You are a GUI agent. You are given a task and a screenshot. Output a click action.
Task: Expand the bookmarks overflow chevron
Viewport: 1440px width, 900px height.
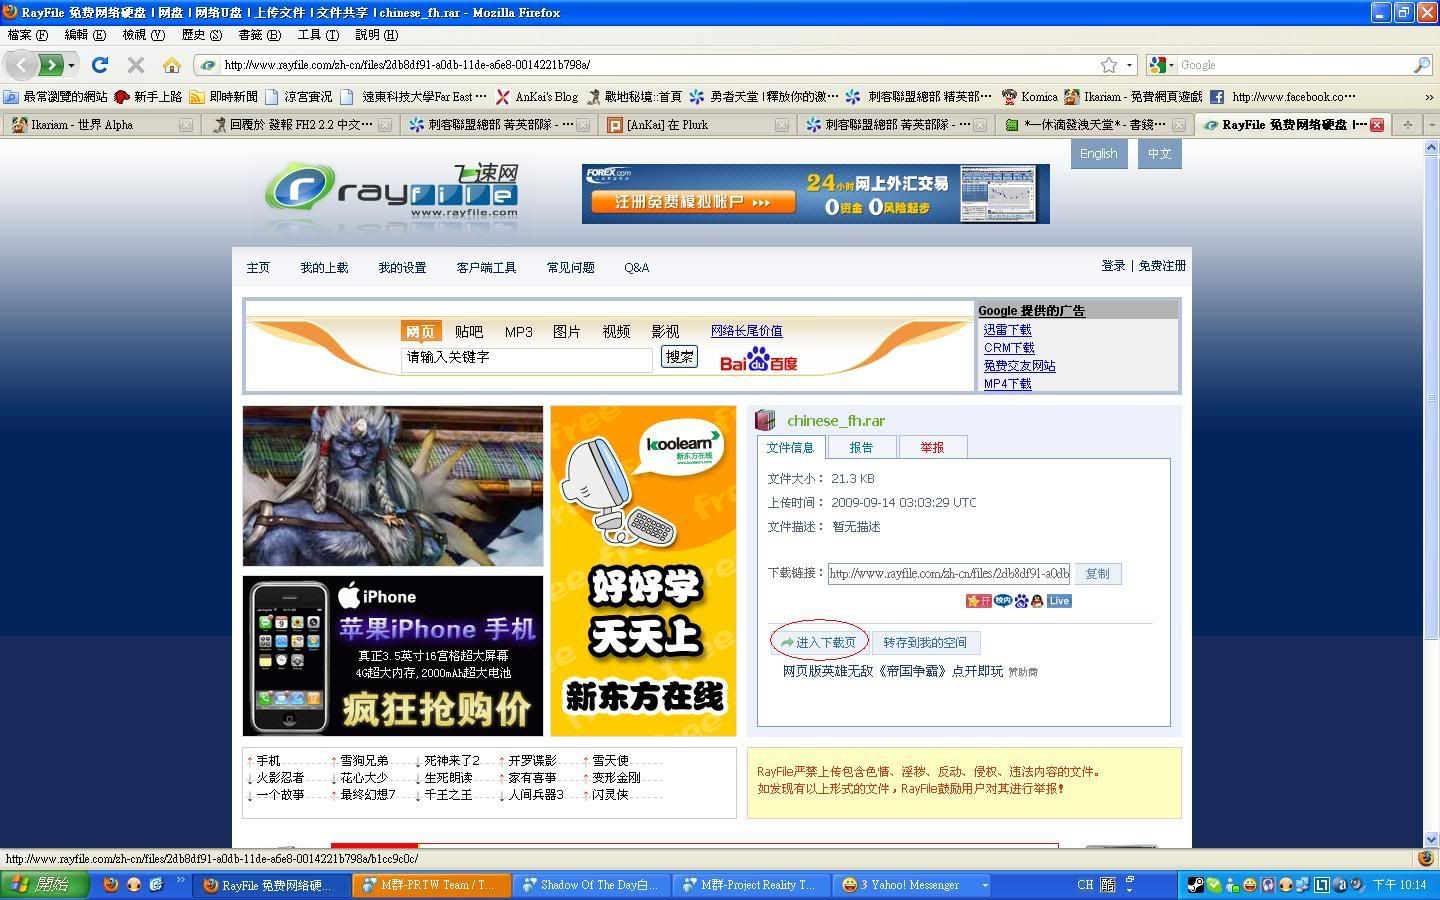1427,96
